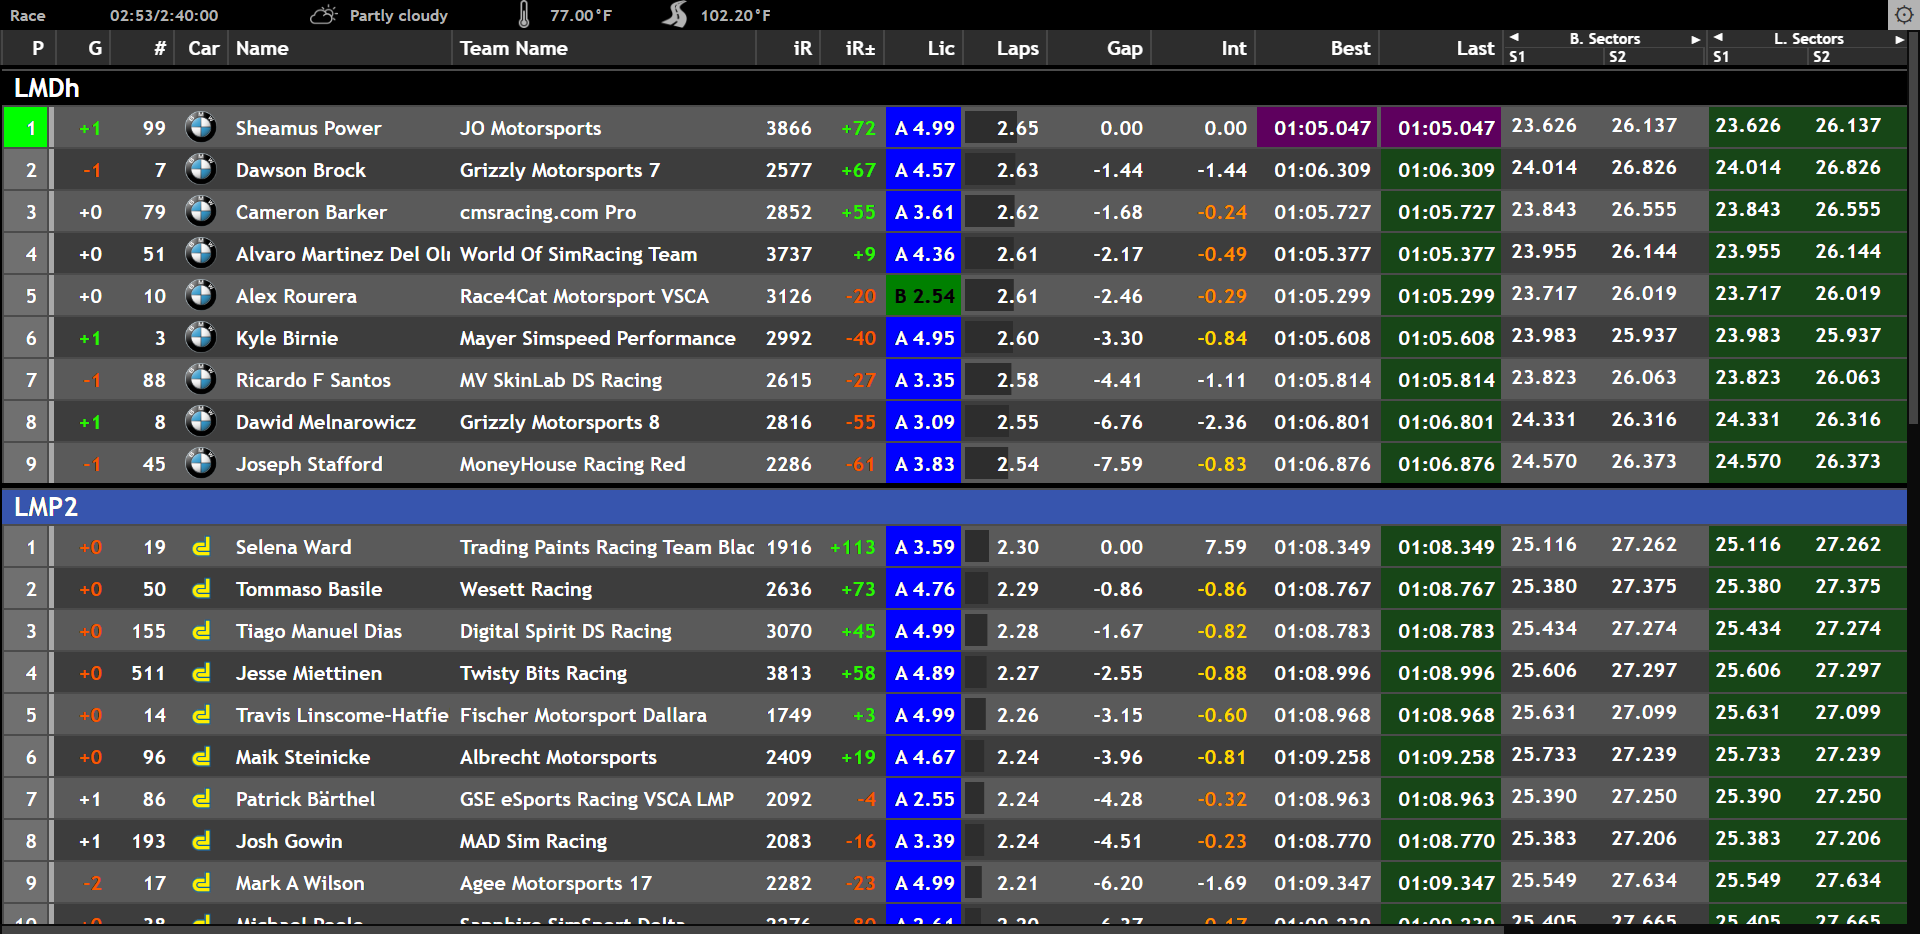This screenshot has width=1920, height=934.
Task: Click Josh Gowin's Dallara car logo
Action: [201, 841]
